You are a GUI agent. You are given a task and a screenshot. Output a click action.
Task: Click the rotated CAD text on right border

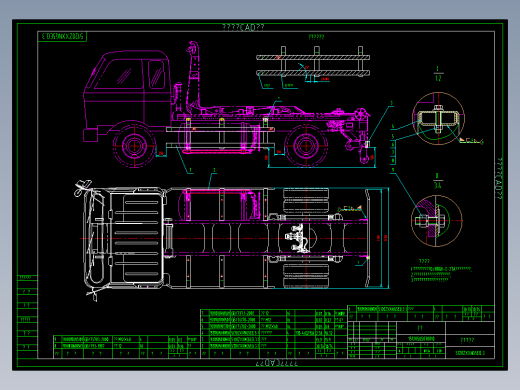click(499, 179)
